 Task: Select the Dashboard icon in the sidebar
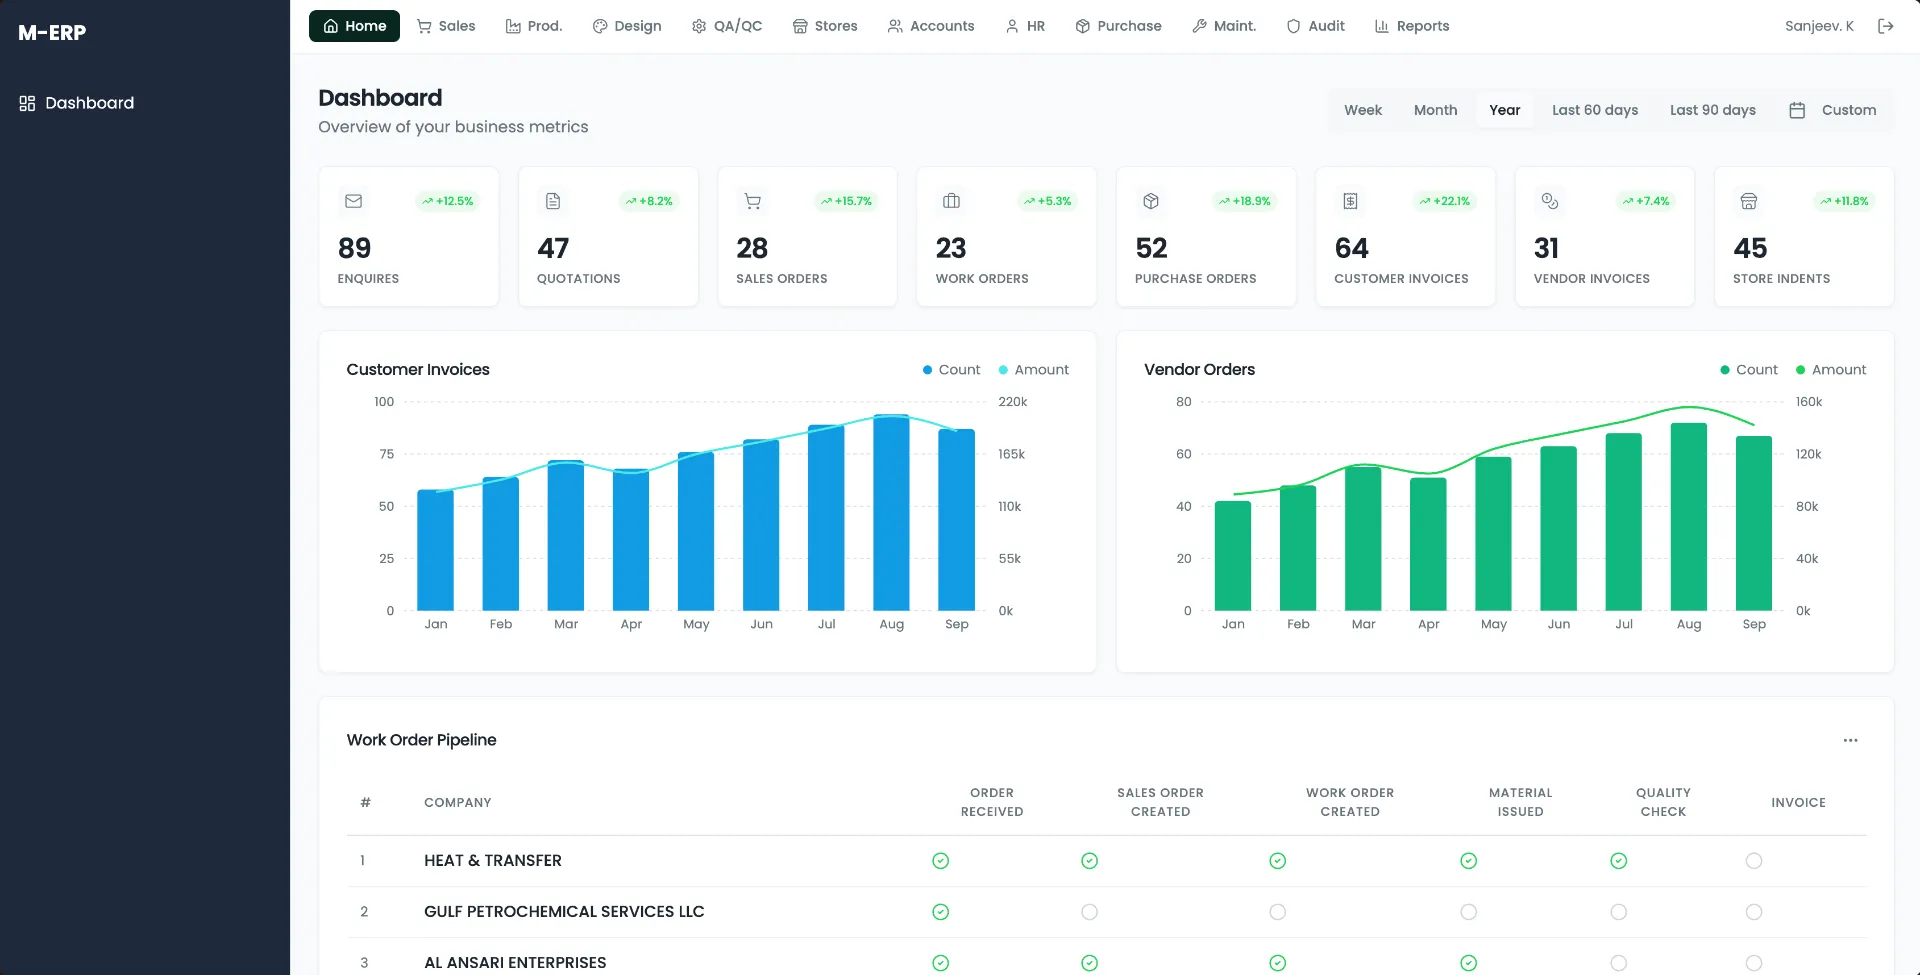pos(27,102)
